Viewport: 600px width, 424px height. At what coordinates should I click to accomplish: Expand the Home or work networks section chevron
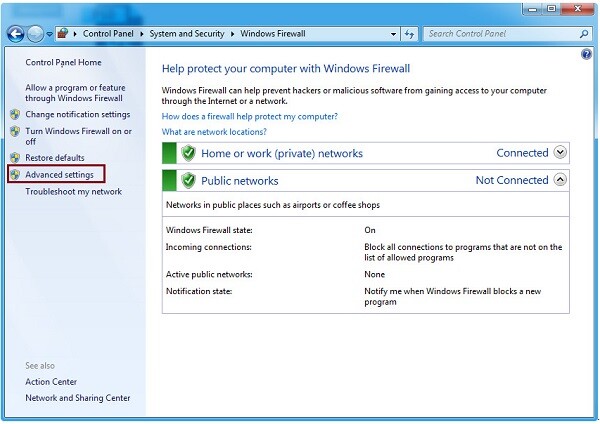[560, 152]
